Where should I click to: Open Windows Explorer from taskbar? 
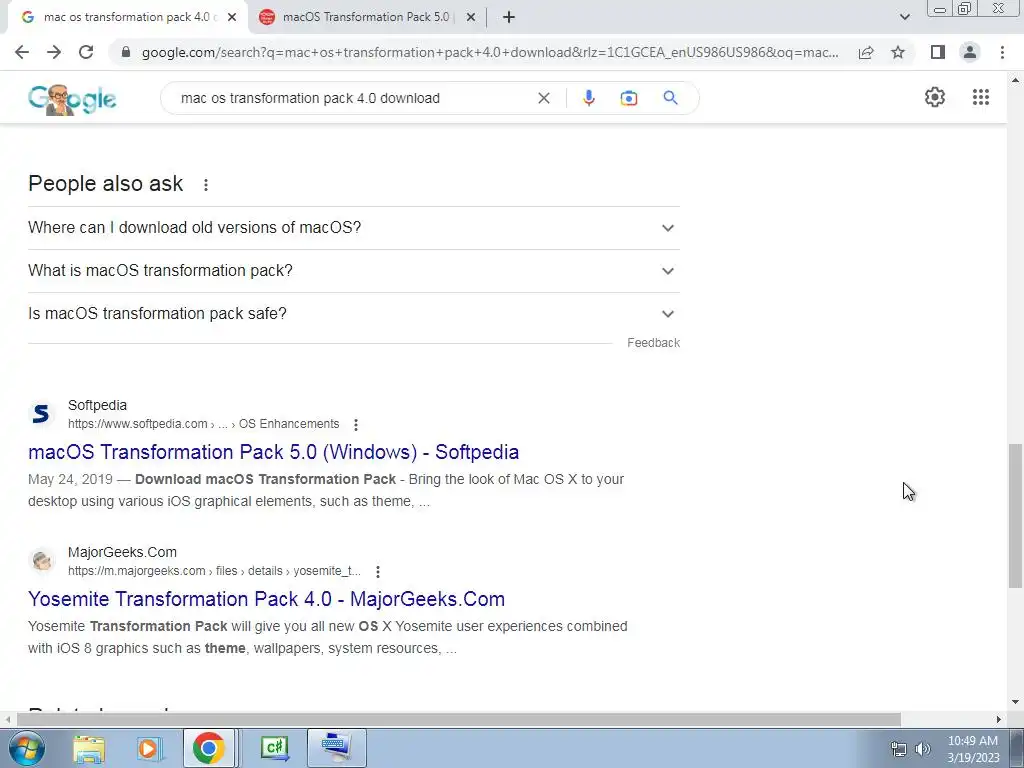click(x=89, y=748)
